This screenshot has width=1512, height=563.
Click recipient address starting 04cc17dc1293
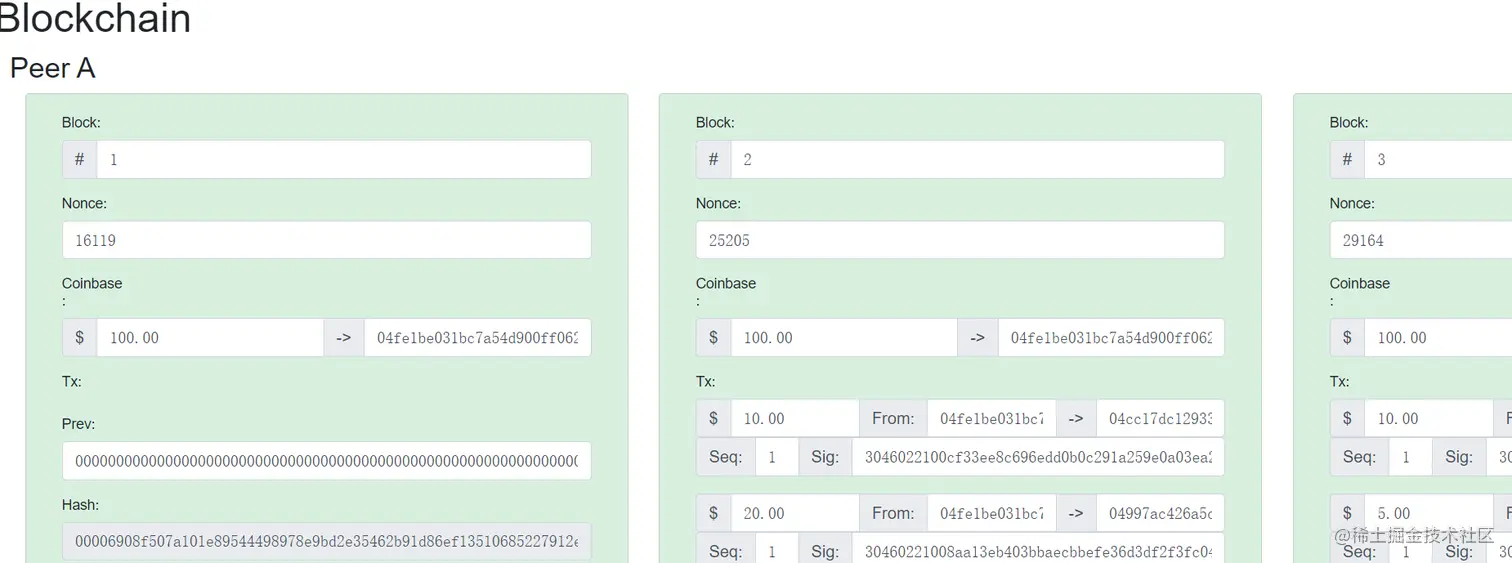point(1160,418)
